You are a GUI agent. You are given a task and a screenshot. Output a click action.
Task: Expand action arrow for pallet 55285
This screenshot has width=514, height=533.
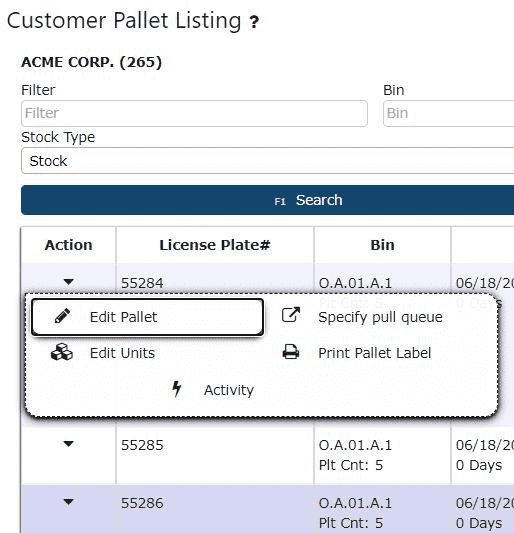[69, 444]
